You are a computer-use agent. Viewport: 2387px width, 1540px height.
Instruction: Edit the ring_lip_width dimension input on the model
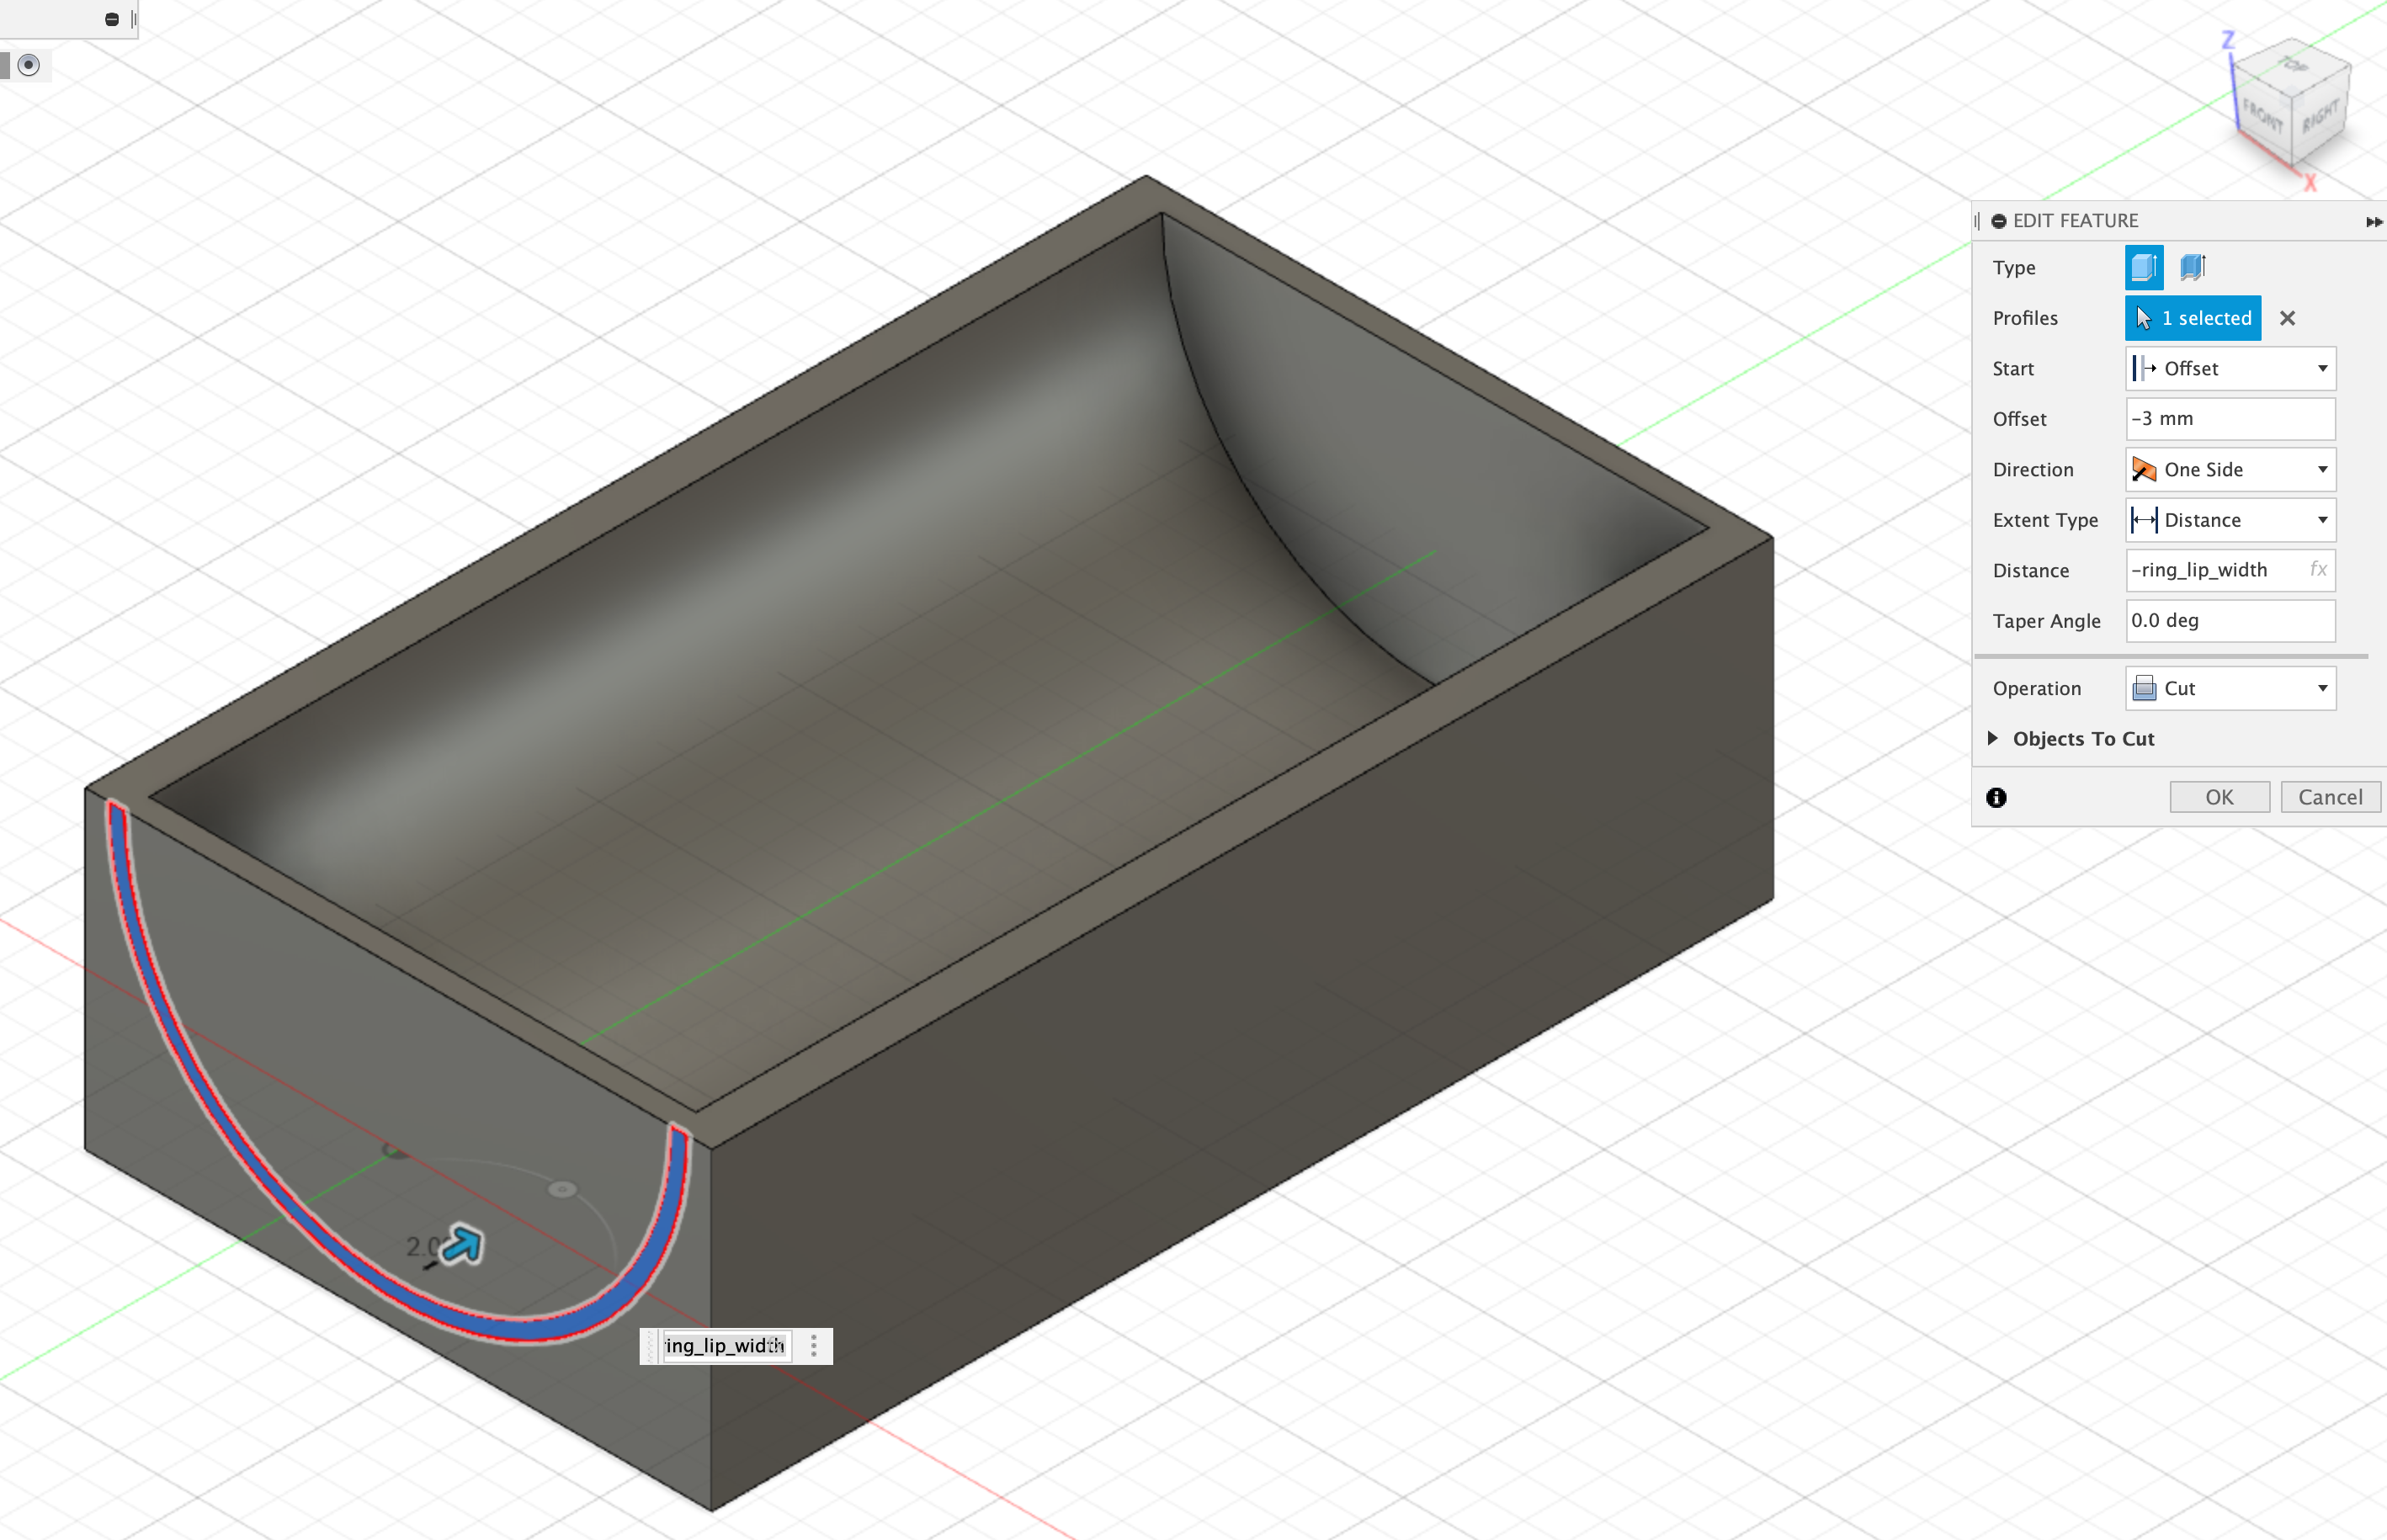[x=723, y=1346]
